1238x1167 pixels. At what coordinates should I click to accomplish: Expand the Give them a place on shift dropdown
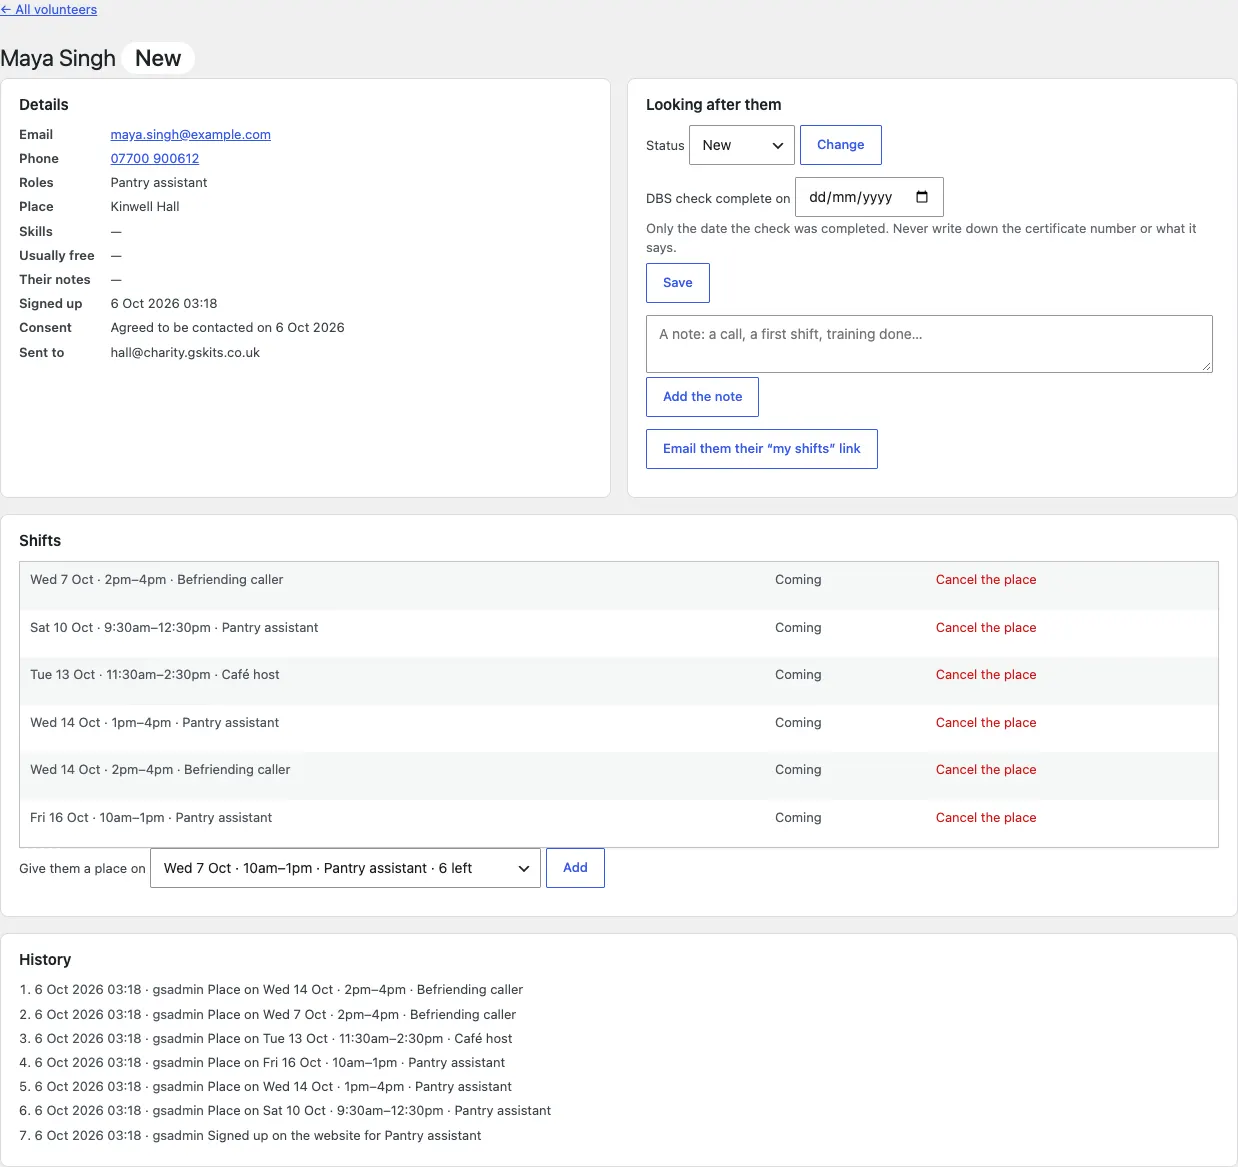point(345,868)
